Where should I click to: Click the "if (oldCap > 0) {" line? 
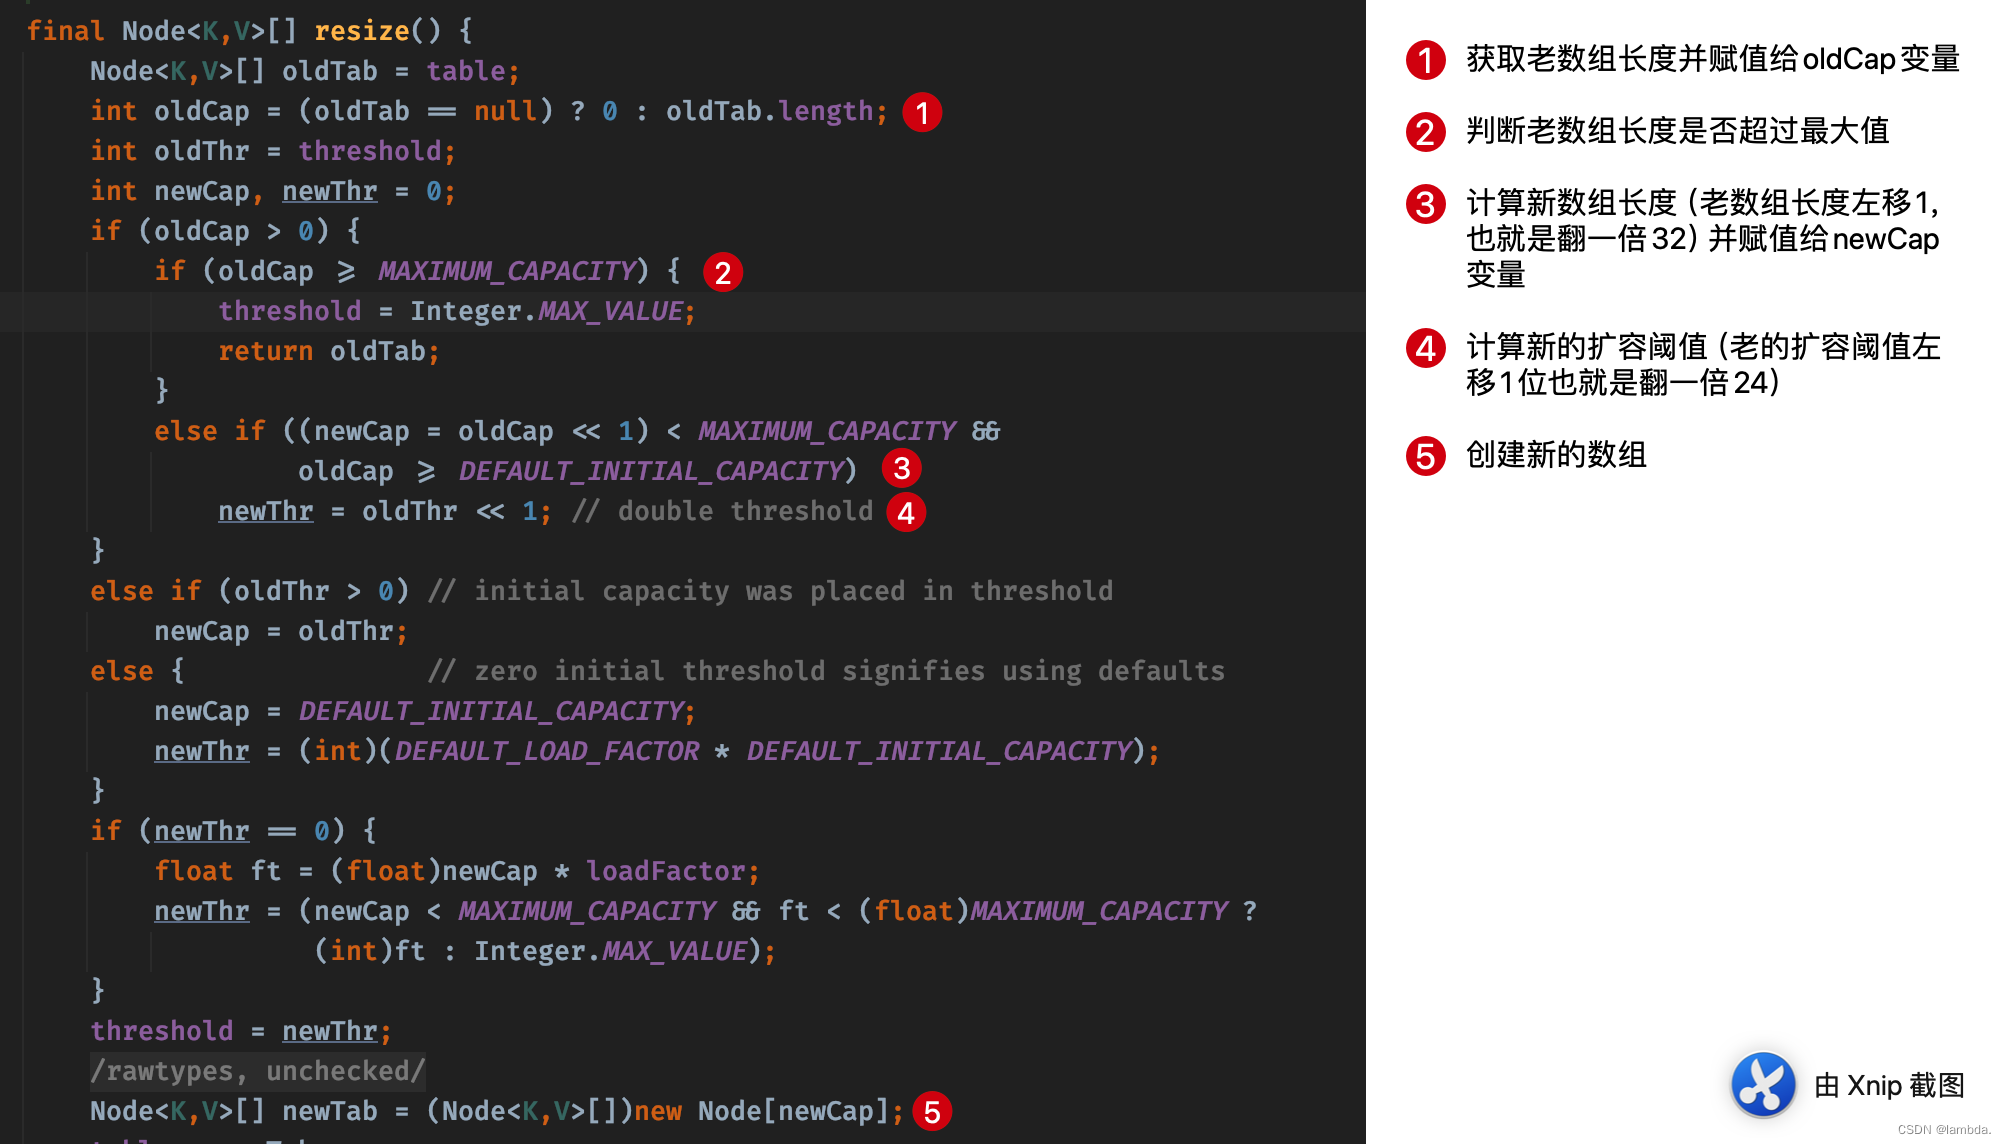point(225,231)
